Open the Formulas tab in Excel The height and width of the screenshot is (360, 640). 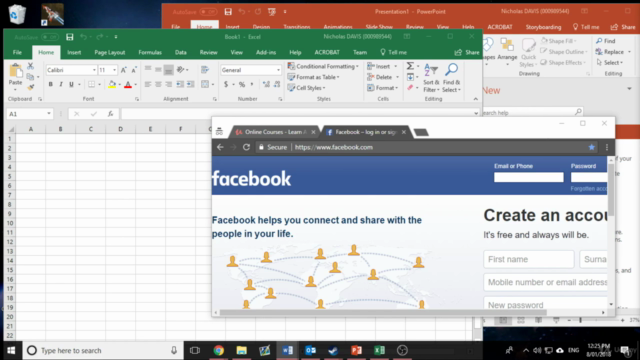(150, 52)
